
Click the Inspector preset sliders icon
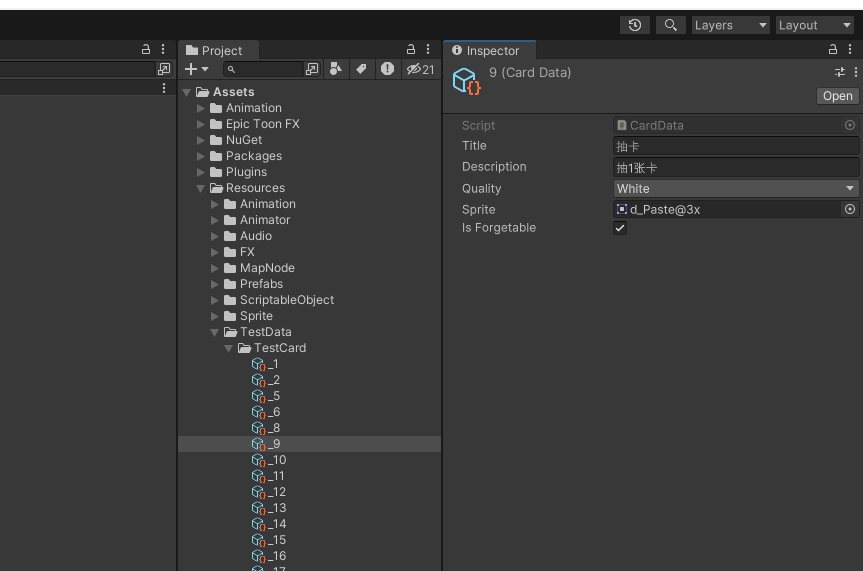840,72
